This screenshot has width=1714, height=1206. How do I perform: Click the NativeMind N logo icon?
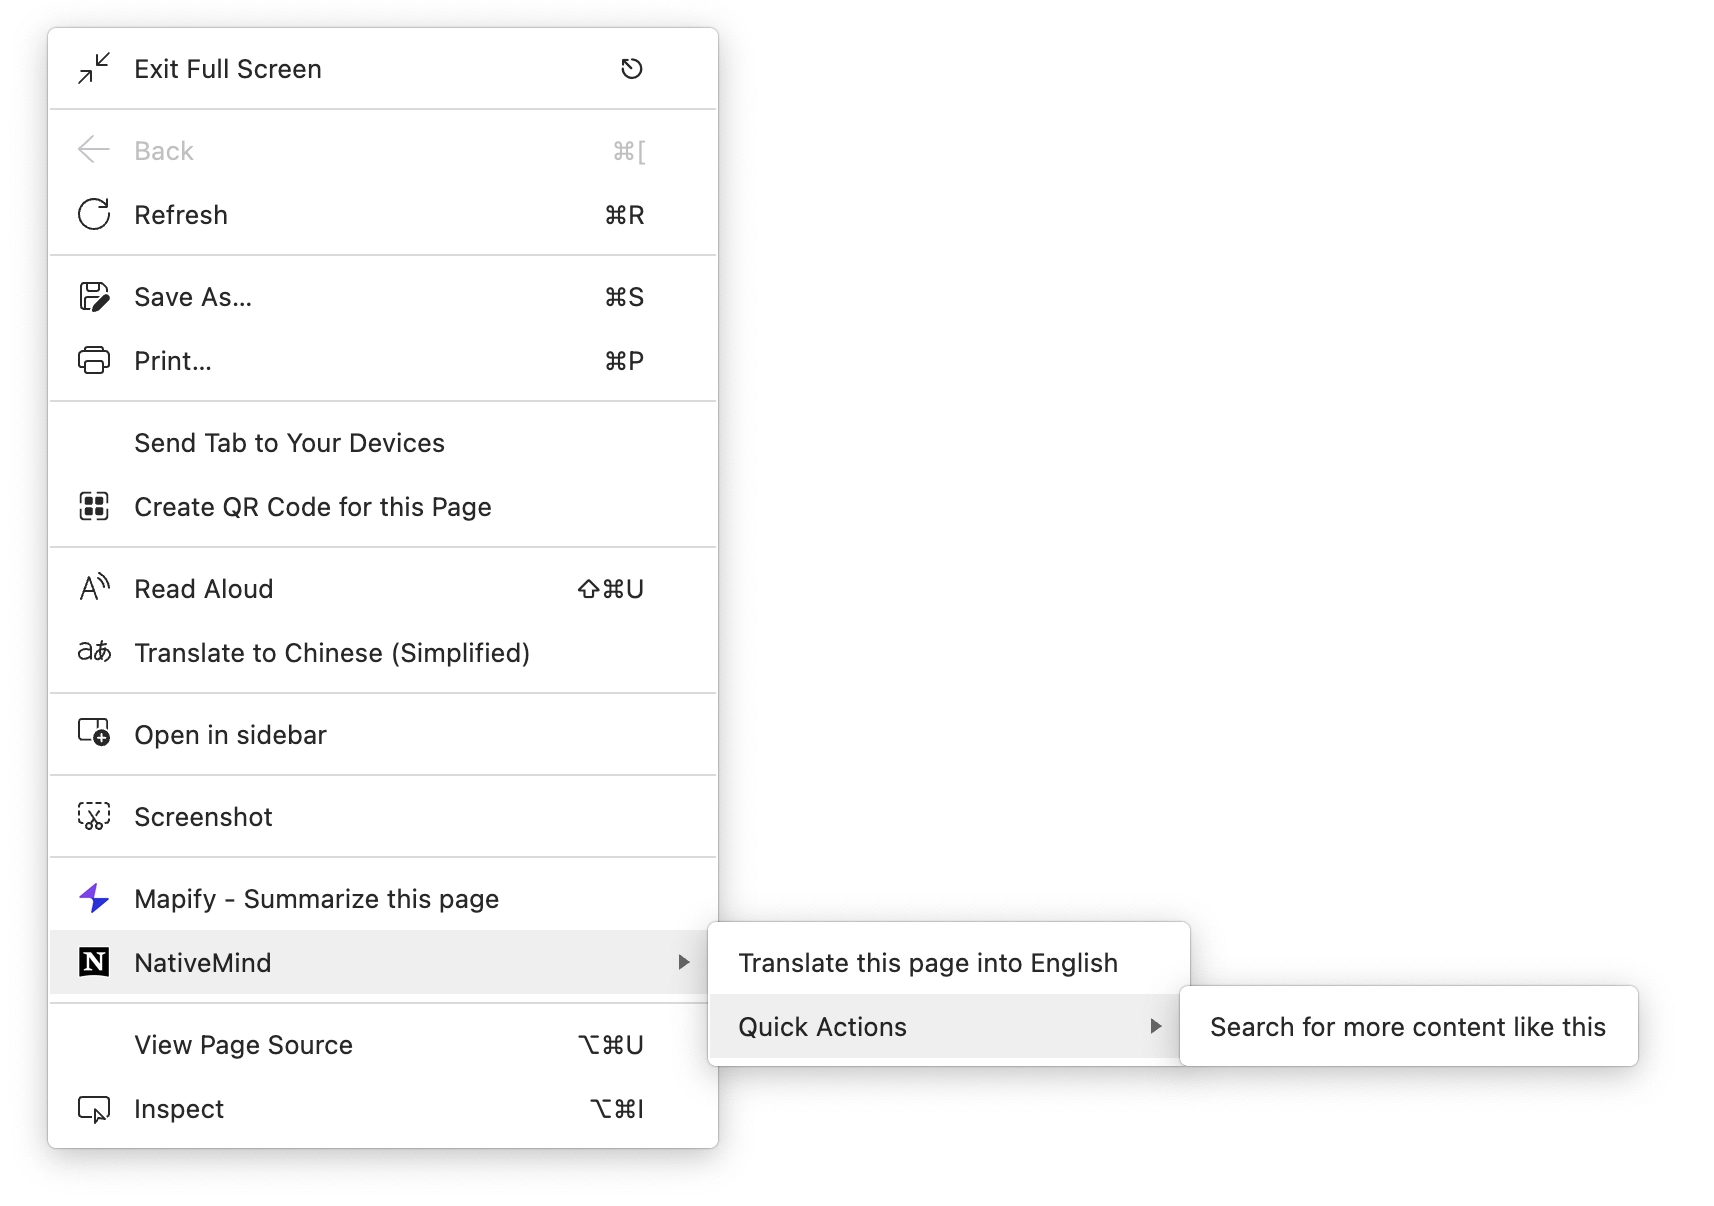click(x=94, y=962)
